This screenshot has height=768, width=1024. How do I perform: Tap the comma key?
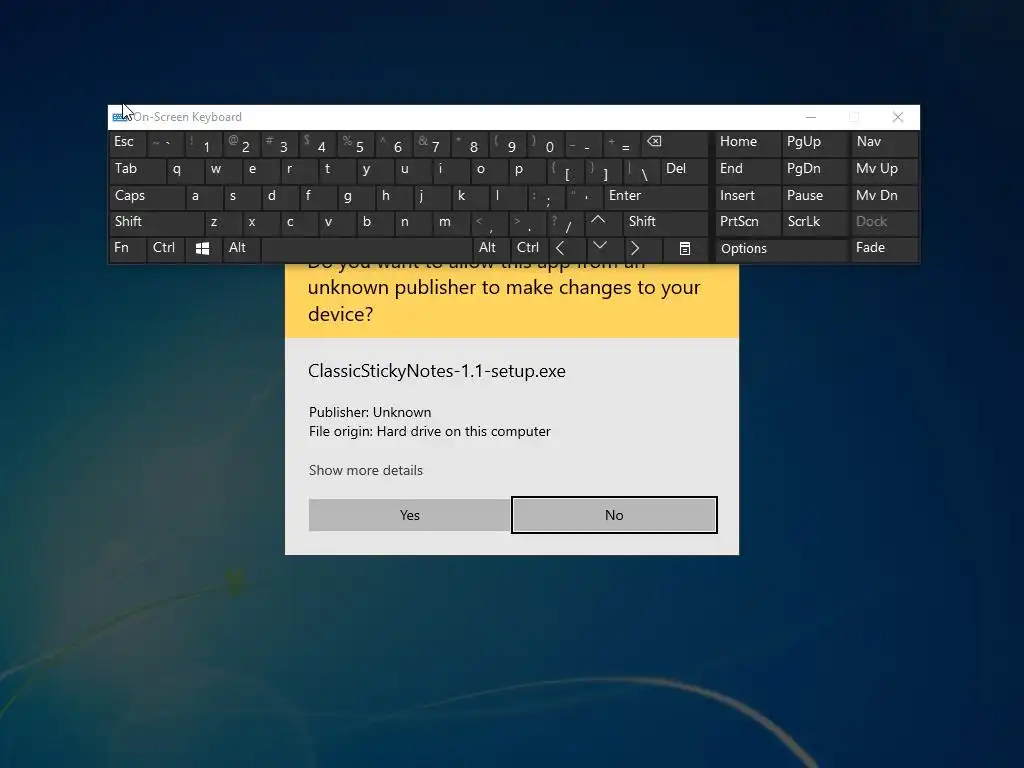pos(490,223)
